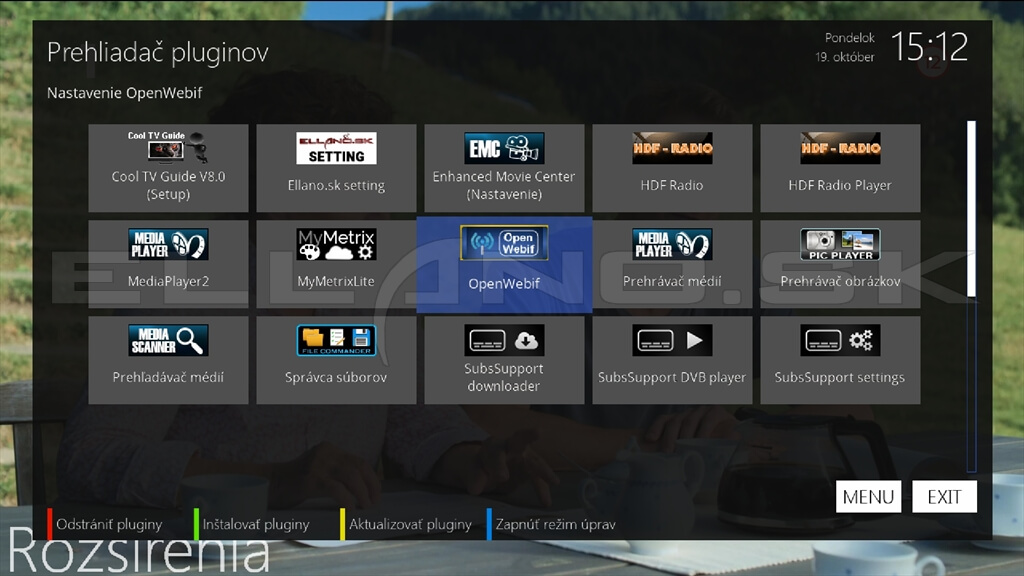
Task: Open Prehľadávač médií Media Scanner icon
Action: pyautogui.click(x=168, y=340)
